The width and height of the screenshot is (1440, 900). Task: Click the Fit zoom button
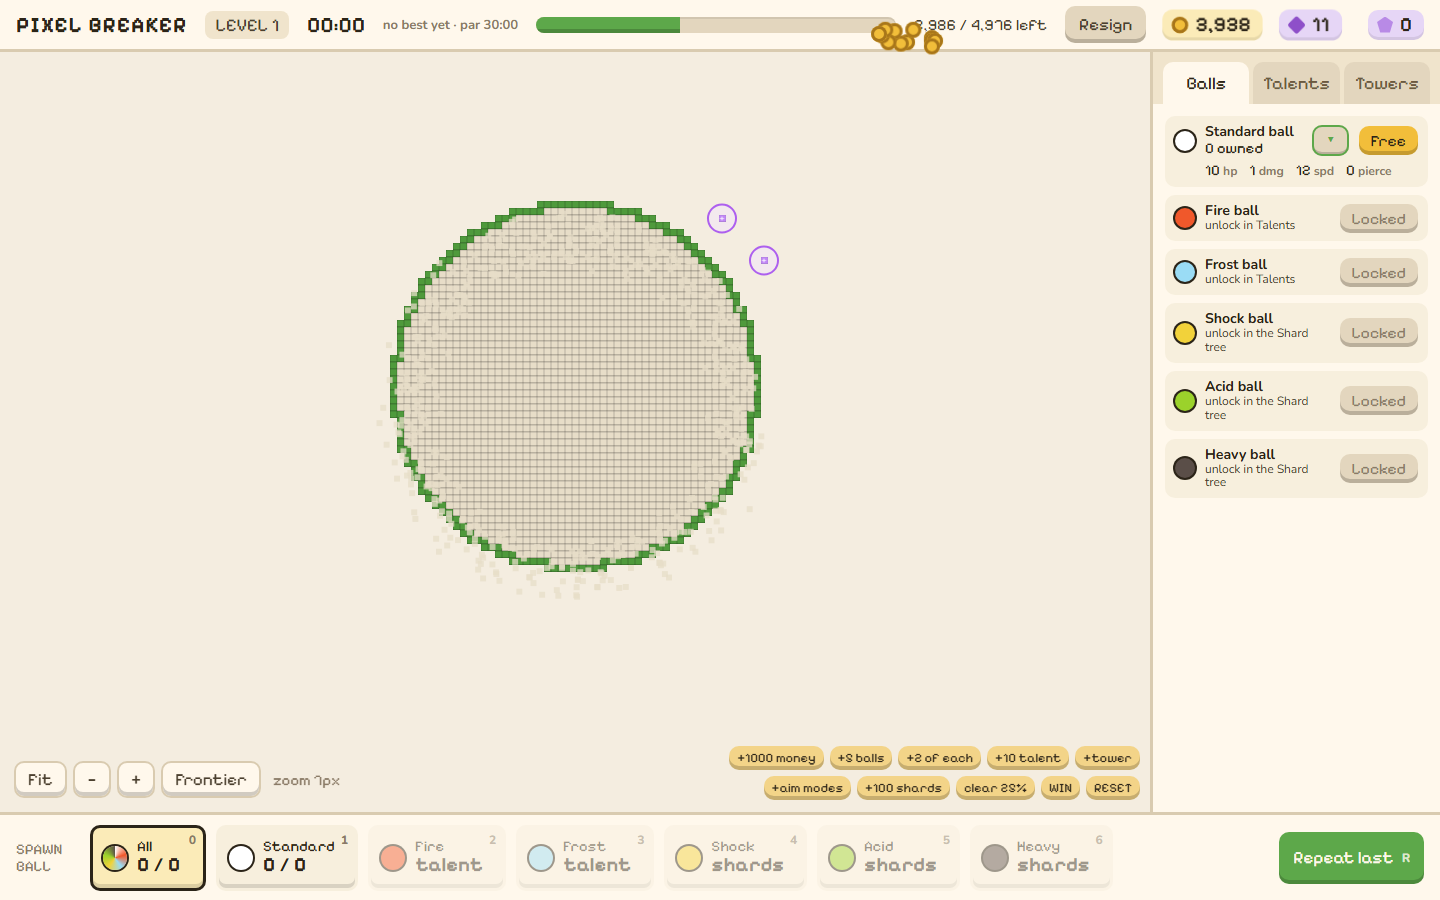(40, 779)
